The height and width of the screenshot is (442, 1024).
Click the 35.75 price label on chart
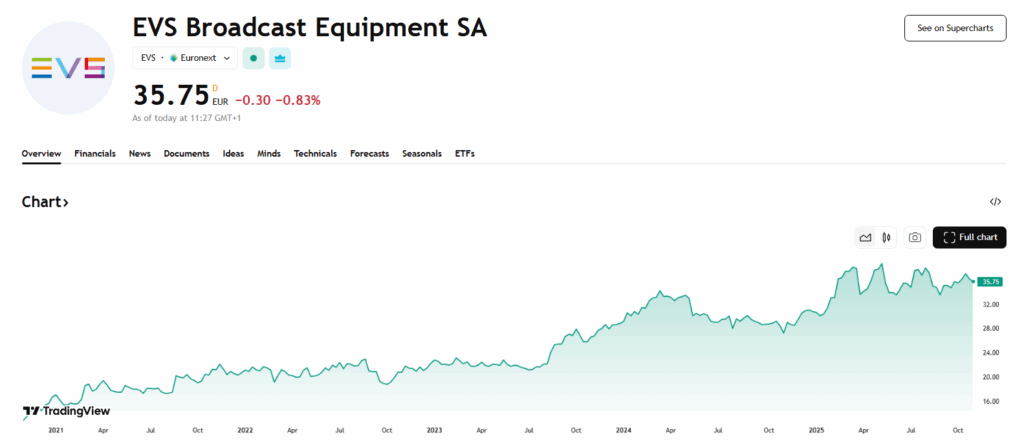coord(990,282)
